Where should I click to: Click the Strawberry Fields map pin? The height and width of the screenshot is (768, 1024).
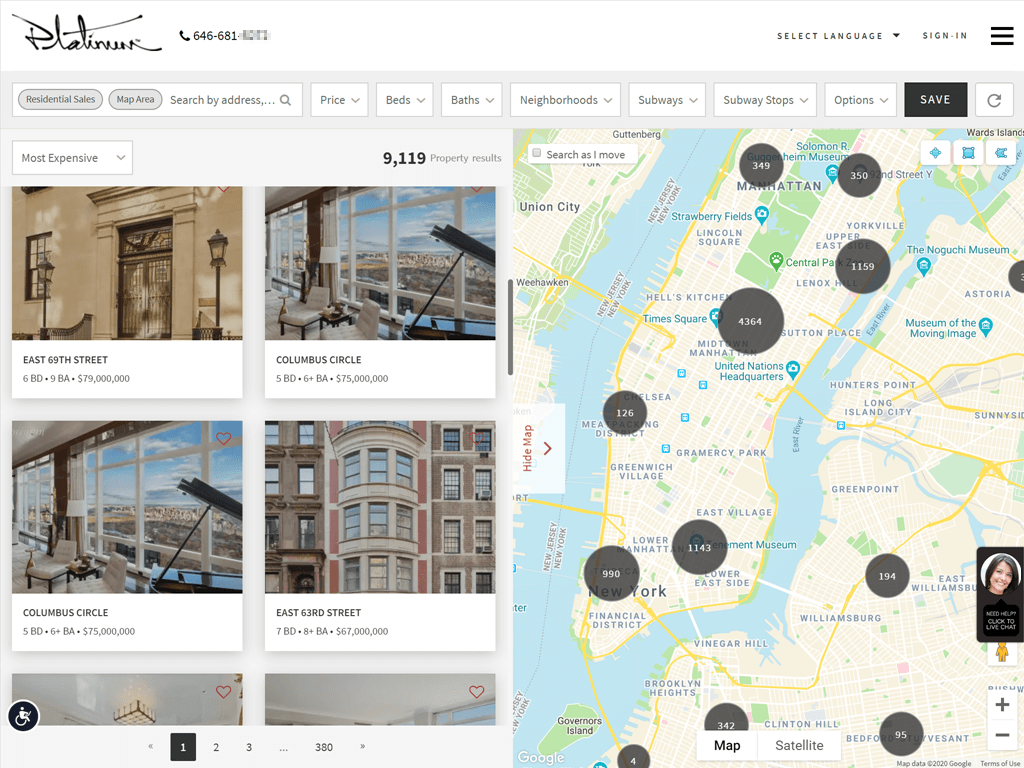point(761,215)
